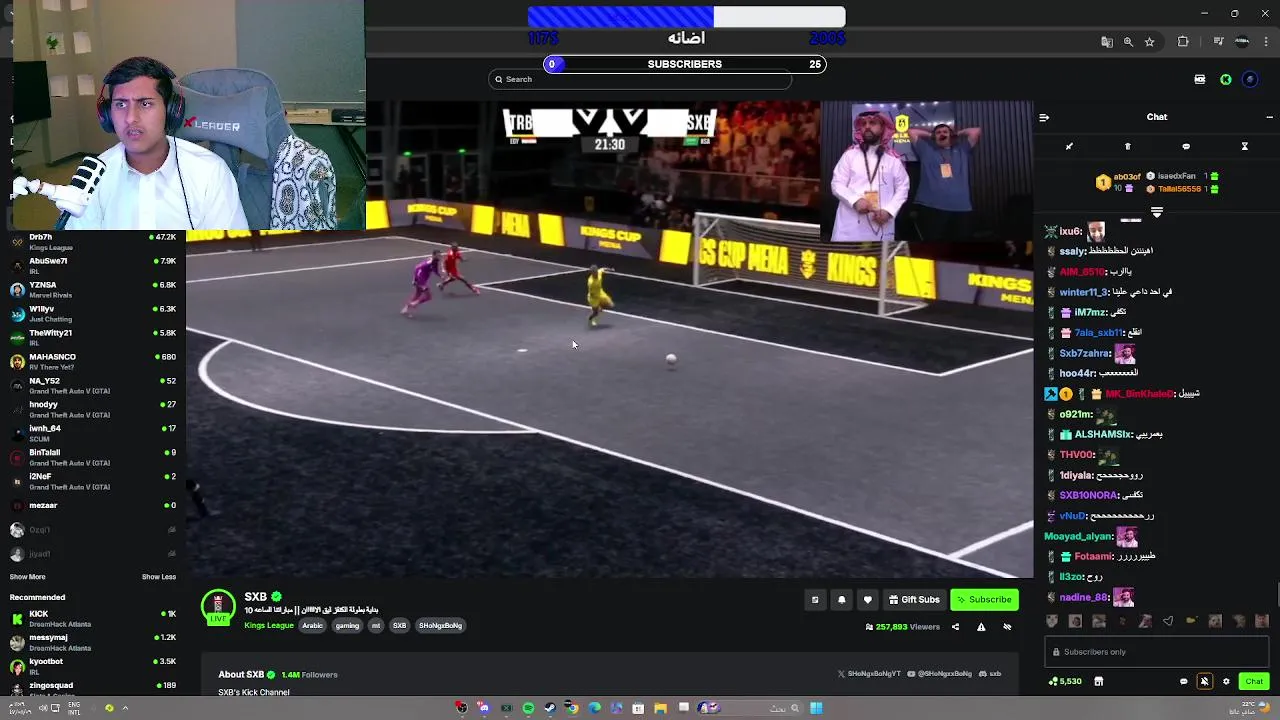Click username nadine_88 in chat
This screenshot has width=1280, height=720.
pyautogui.click(x=1084, y=597)
